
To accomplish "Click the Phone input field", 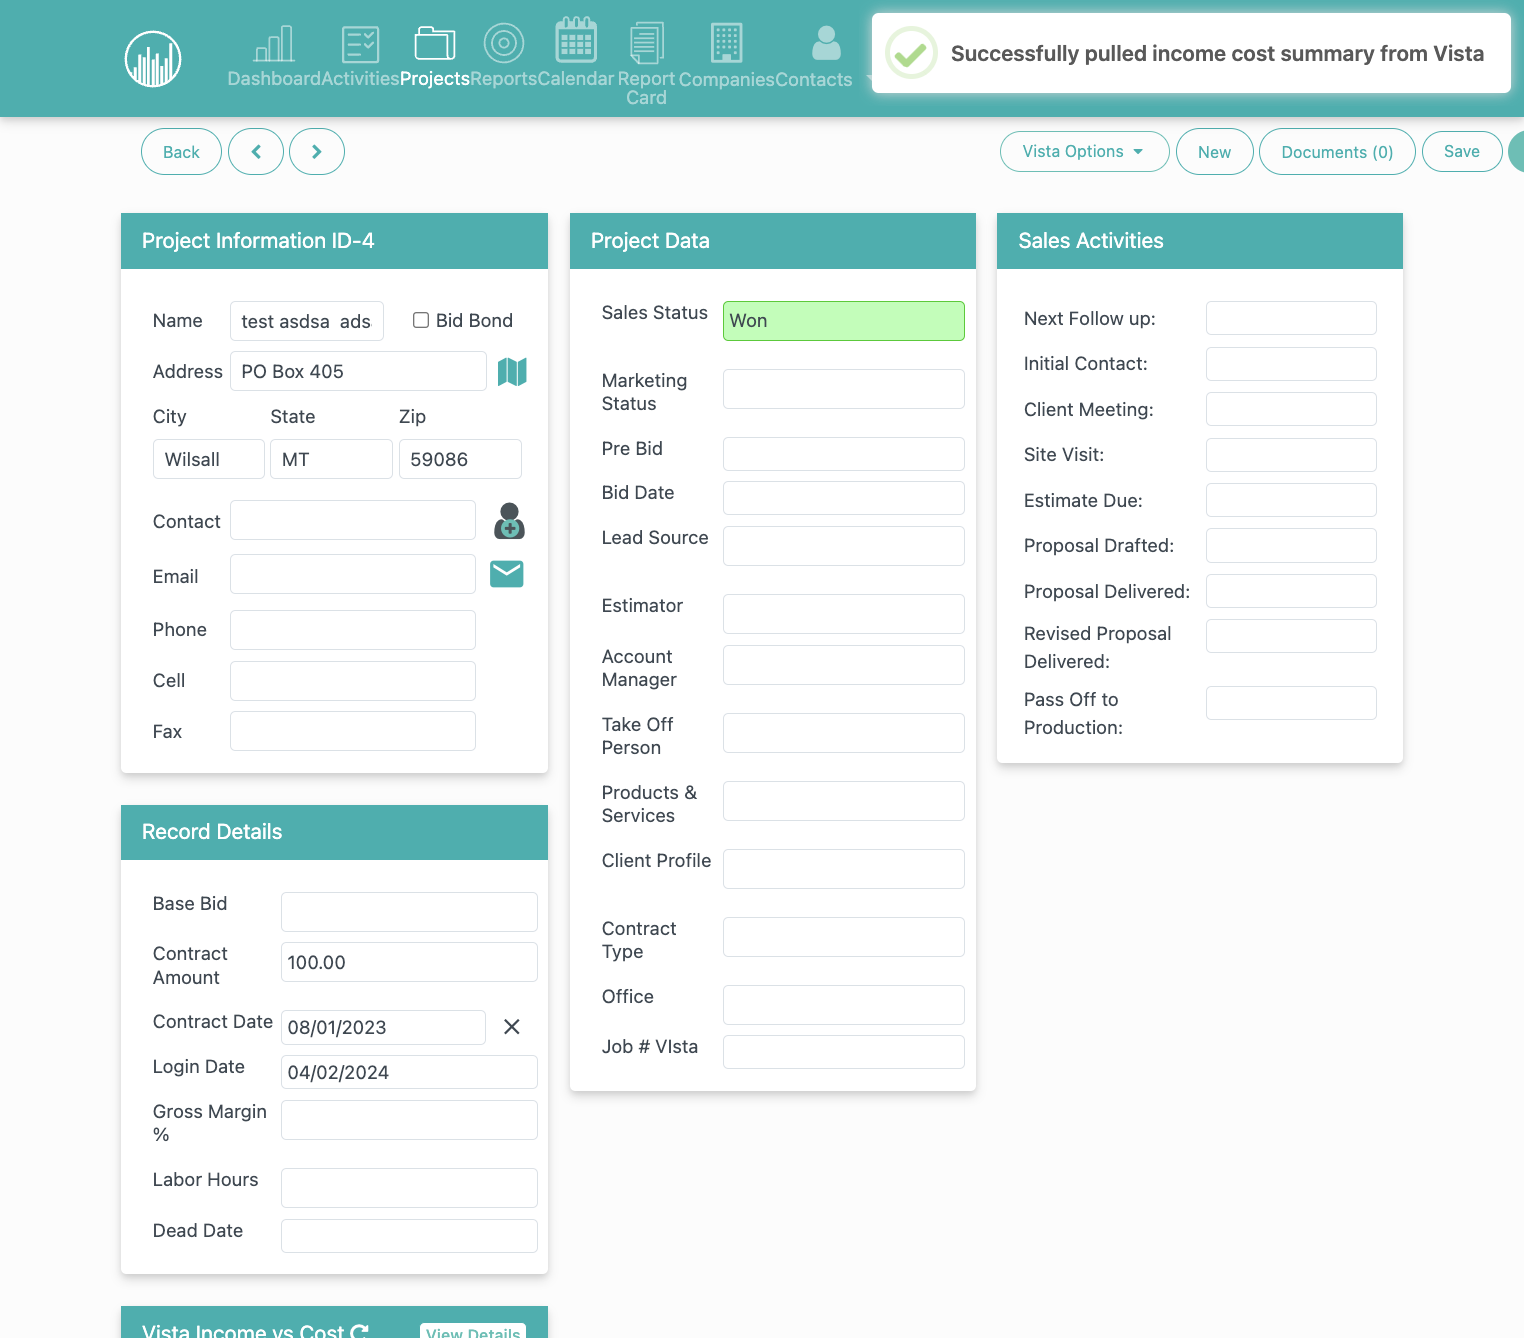I will (x=353, y=630).
